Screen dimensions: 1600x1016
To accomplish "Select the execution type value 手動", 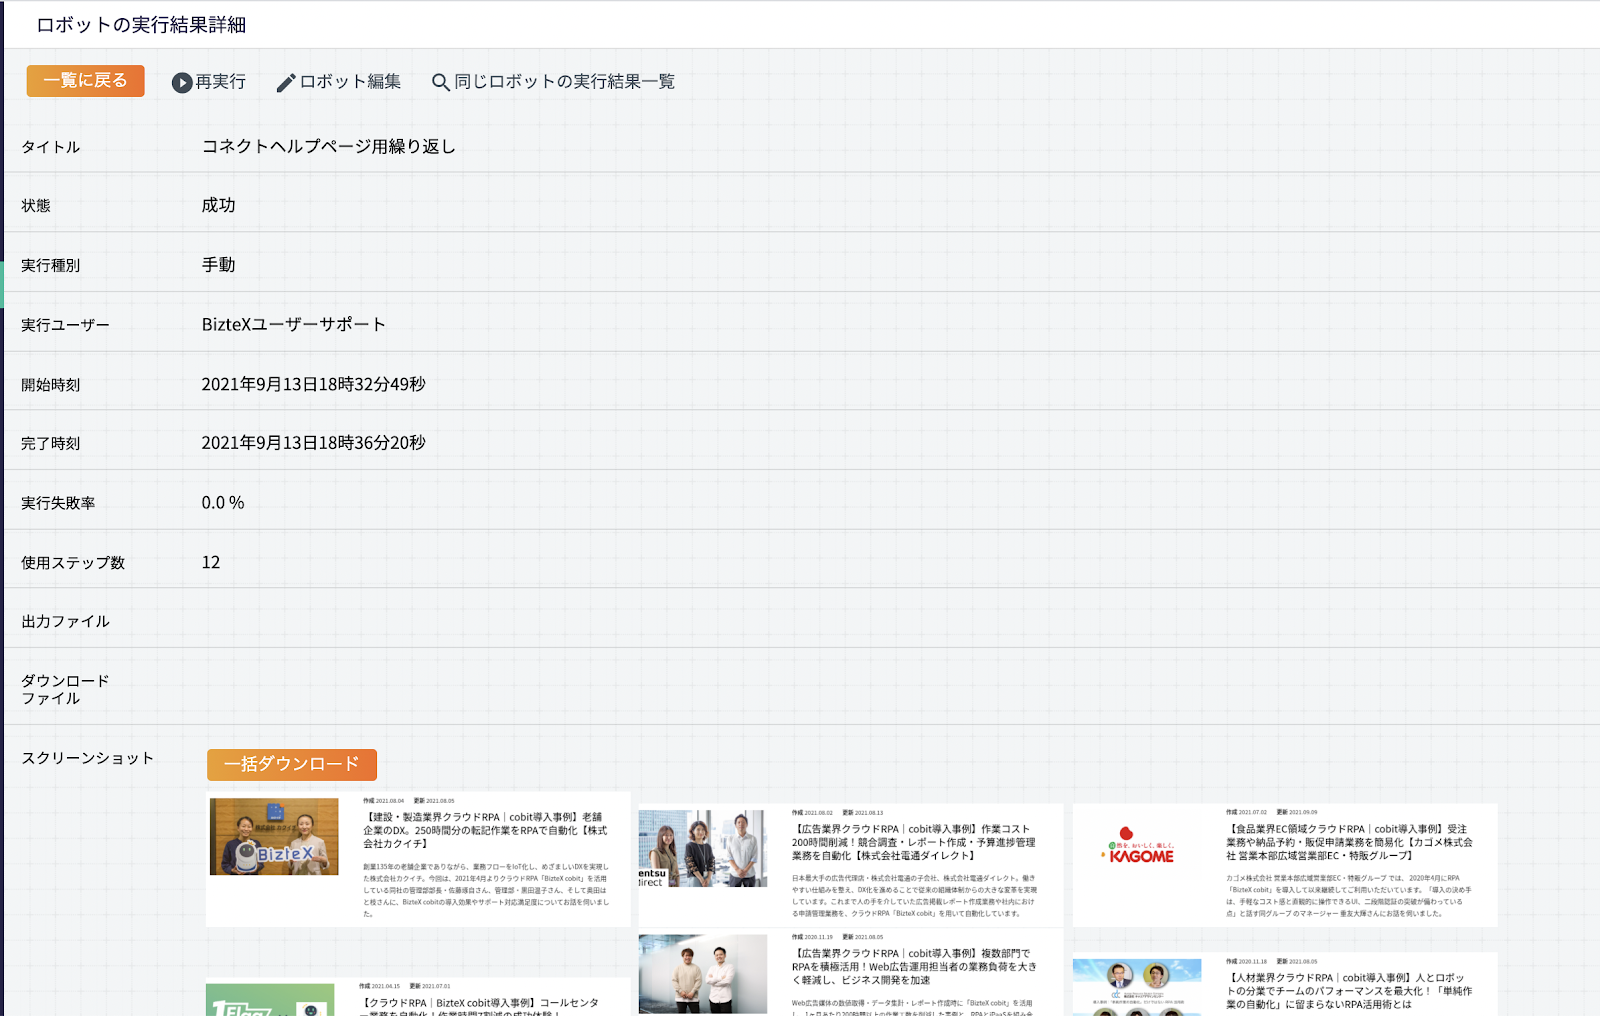I will coord(218,265).
